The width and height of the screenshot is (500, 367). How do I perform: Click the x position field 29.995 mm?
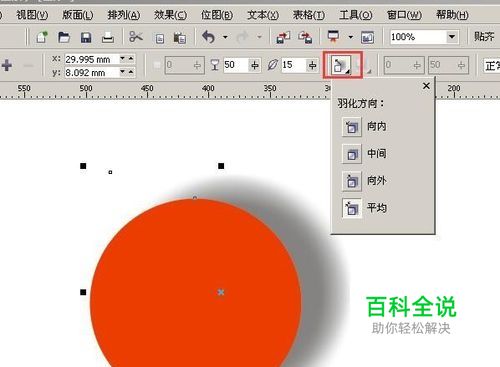coord(92,59)
